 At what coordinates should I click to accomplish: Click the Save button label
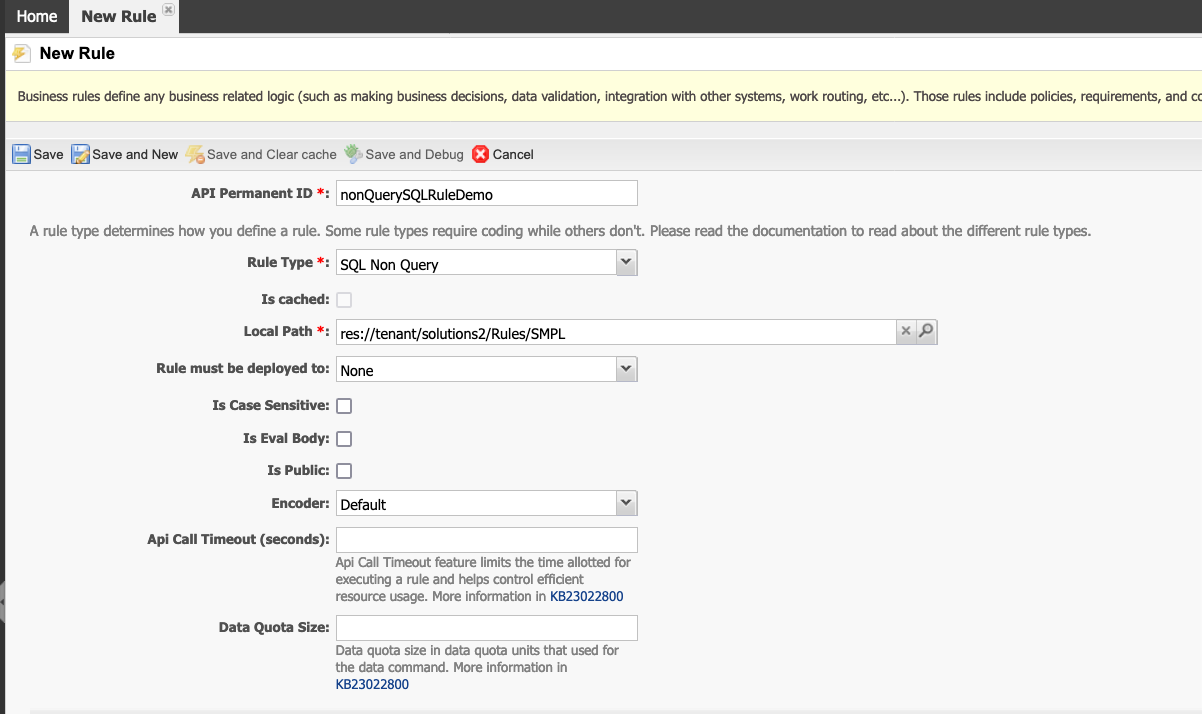[48, 154]
